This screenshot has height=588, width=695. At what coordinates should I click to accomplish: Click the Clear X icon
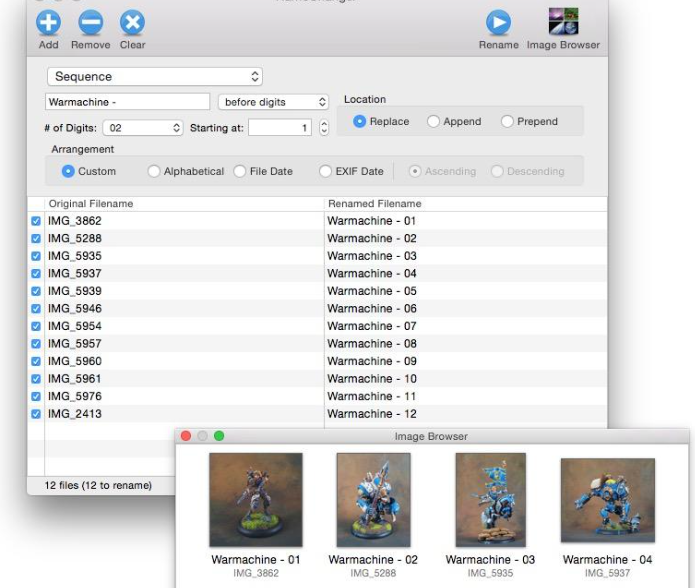point(132,22)
